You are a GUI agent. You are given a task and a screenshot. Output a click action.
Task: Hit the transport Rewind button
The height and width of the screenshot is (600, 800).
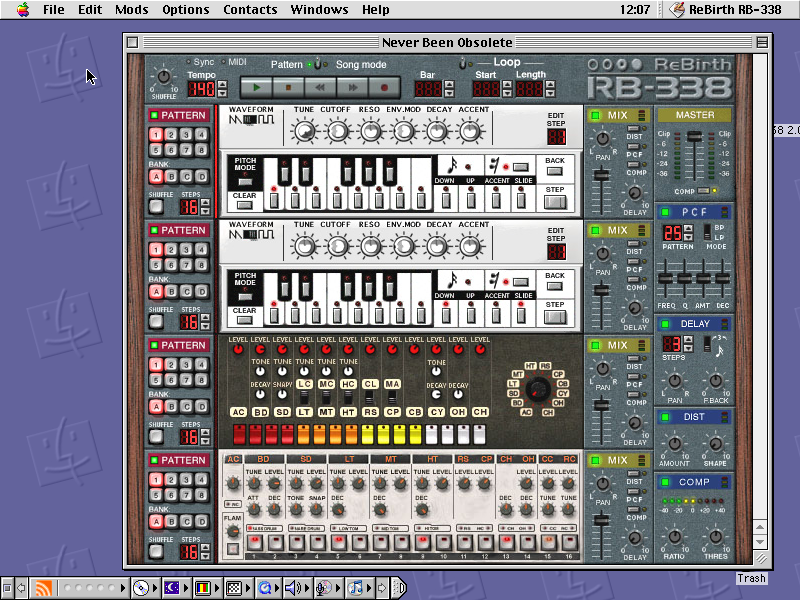tap(320, 88)
